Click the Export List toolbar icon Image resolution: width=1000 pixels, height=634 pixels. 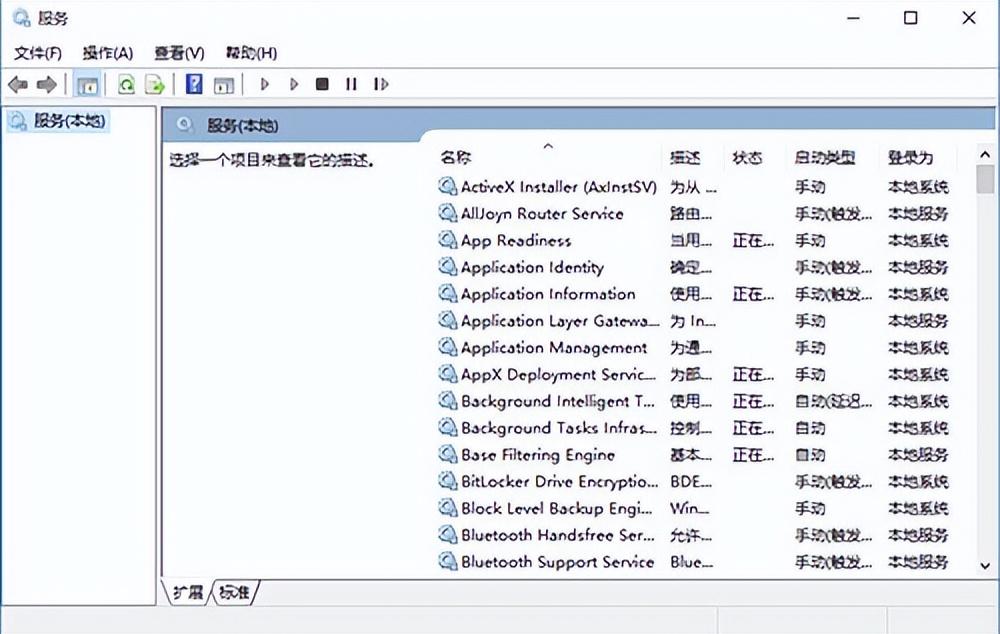155,84
